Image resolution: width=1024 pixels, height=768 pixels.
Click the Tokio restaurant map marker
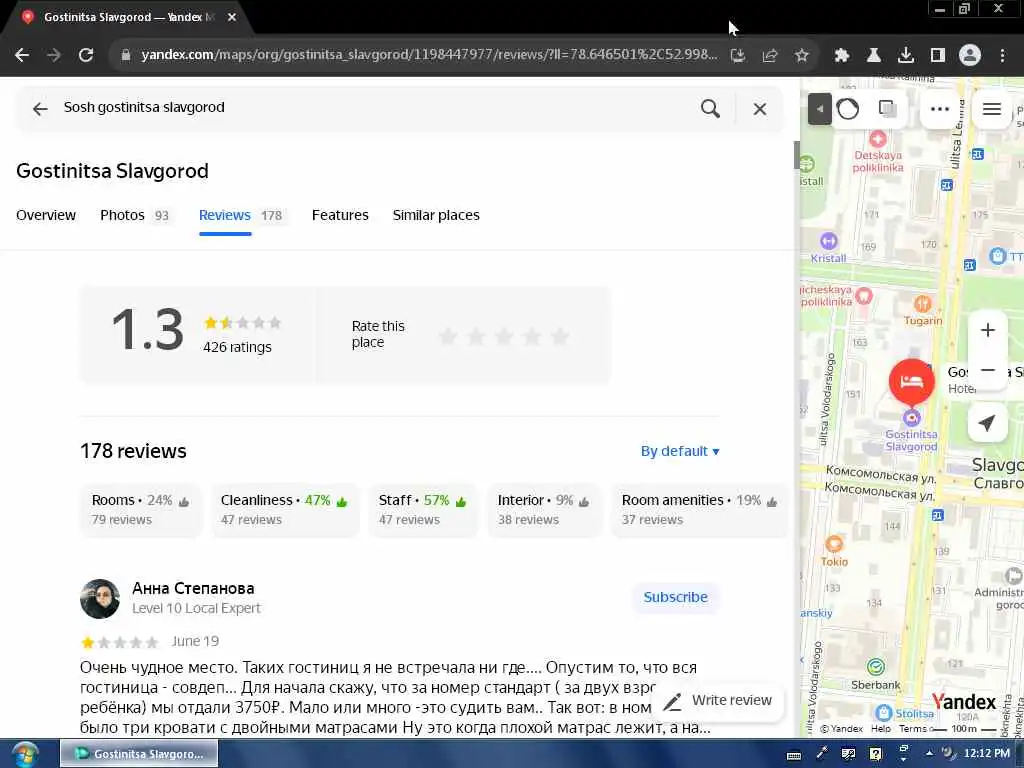tap(834, 543)
